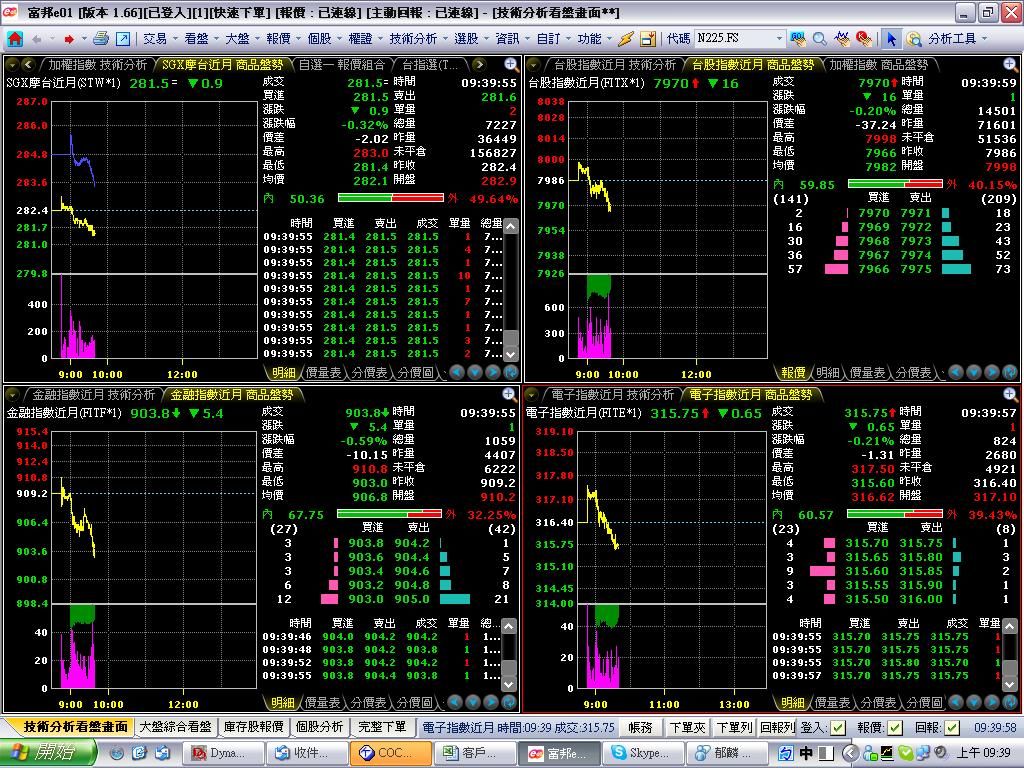Click the 下單列 button
Screen dimensions: 1024x768
[x=735, y=727]
